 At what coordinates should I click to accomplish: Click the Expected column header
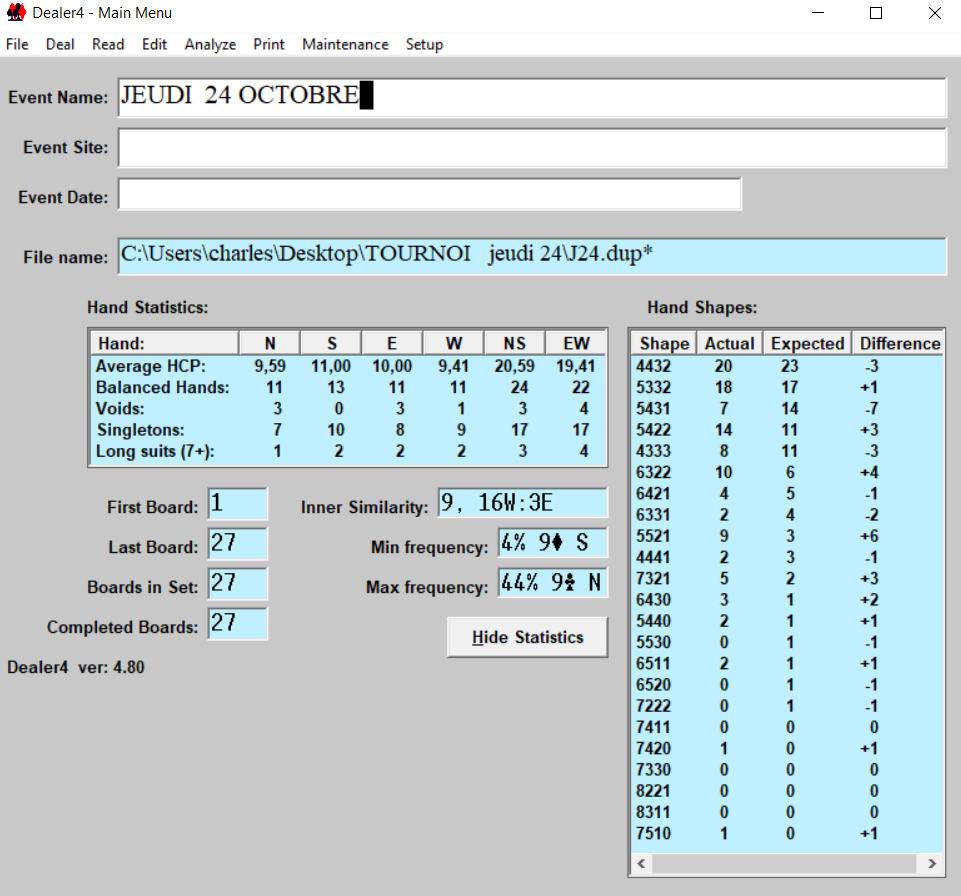pos(807,343)
